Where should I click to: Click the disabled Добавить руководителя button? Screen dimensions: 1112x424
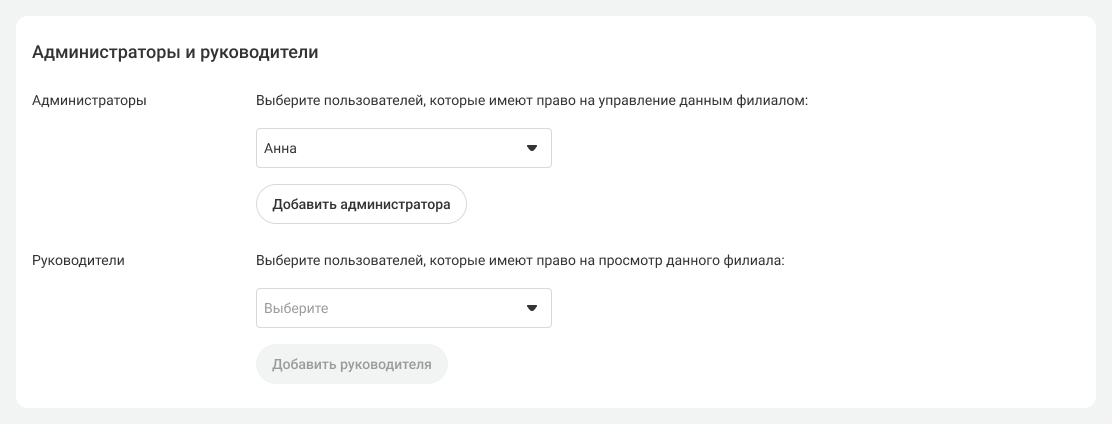point(351,364)
